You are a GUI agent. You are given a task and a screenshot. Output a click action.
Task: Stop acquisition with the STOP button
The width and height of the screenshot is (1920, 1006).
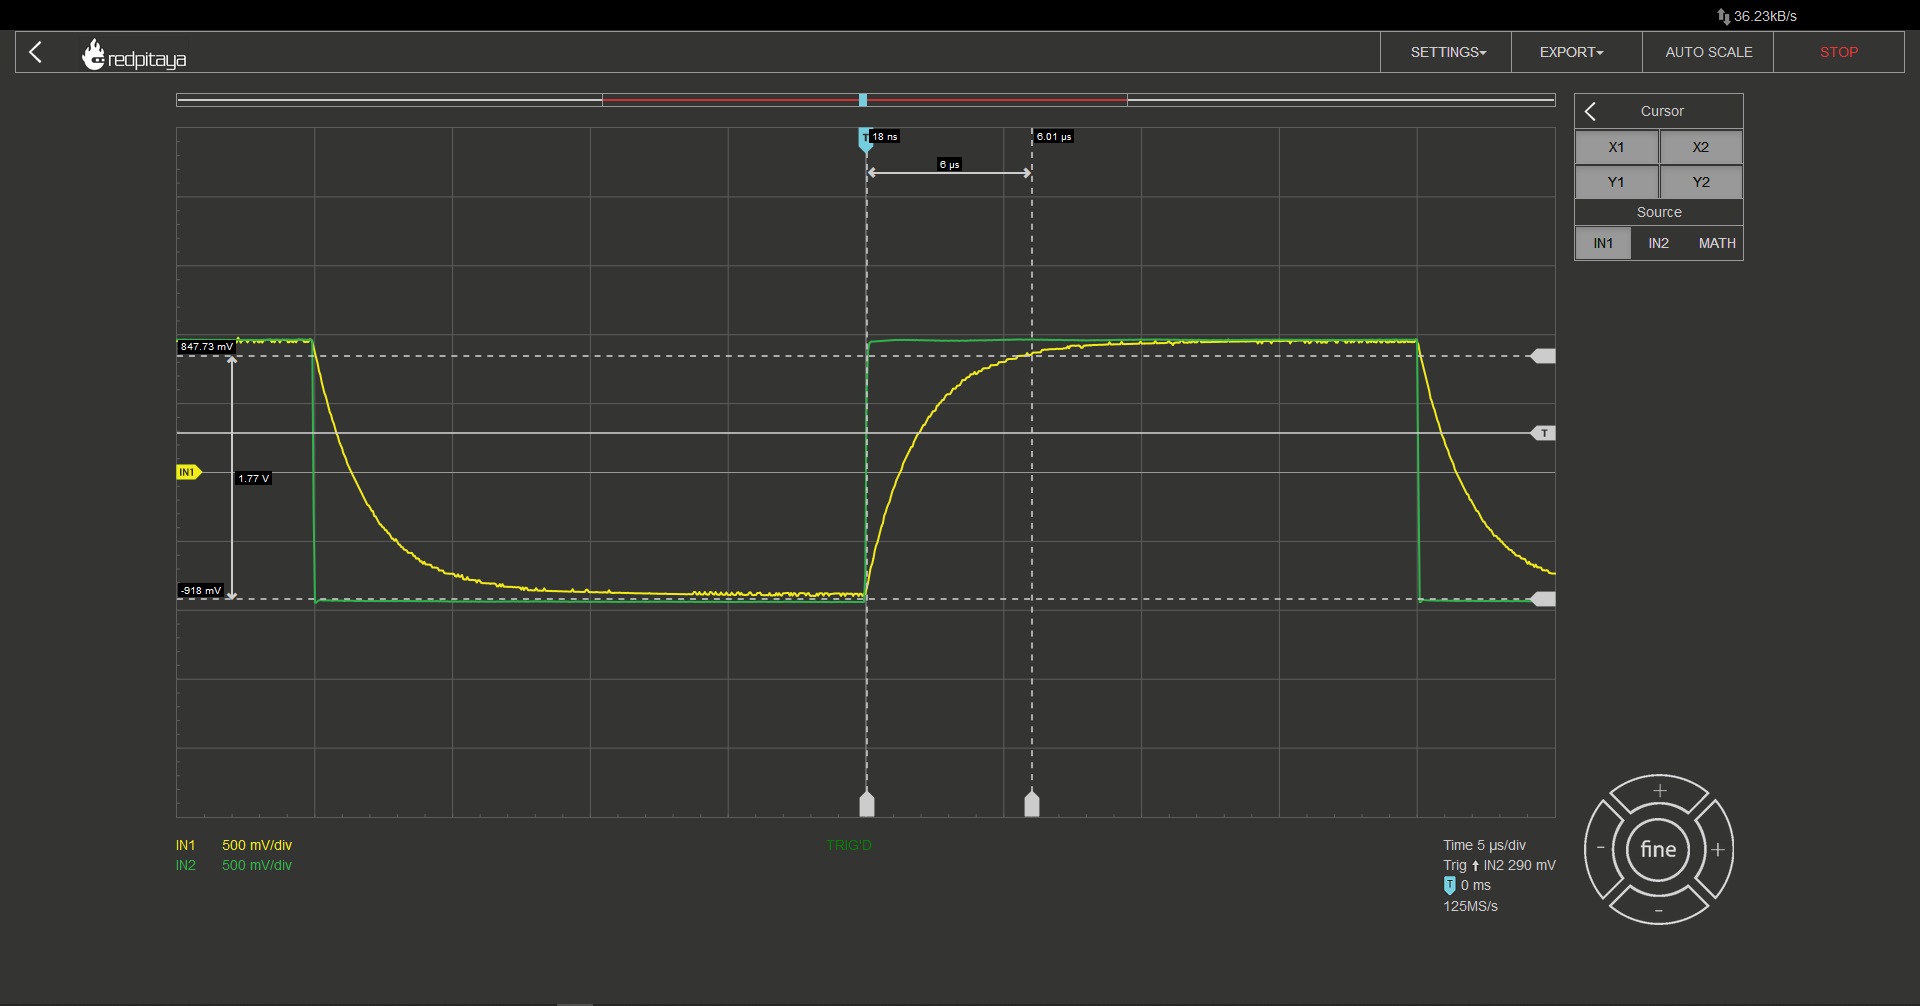pyautogui.click(x=1838, y=52)
